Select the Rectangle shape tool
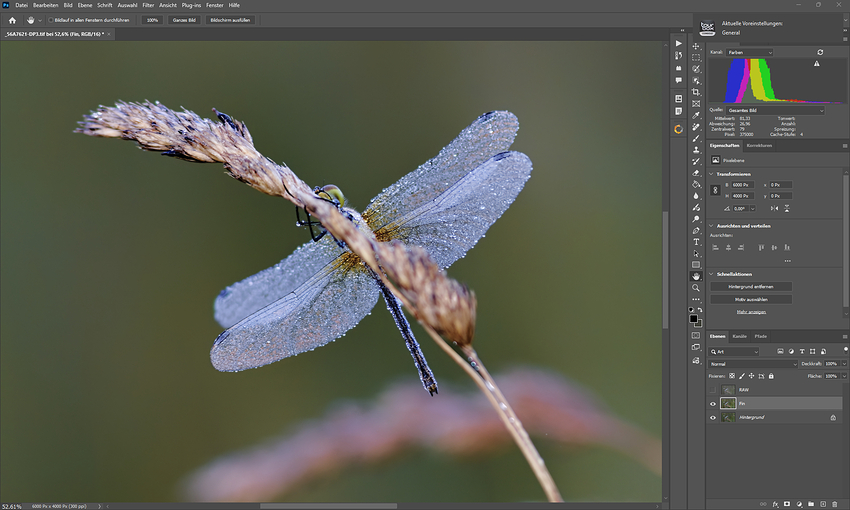Viewport: 850px width, 510px height. coord(696,264)
